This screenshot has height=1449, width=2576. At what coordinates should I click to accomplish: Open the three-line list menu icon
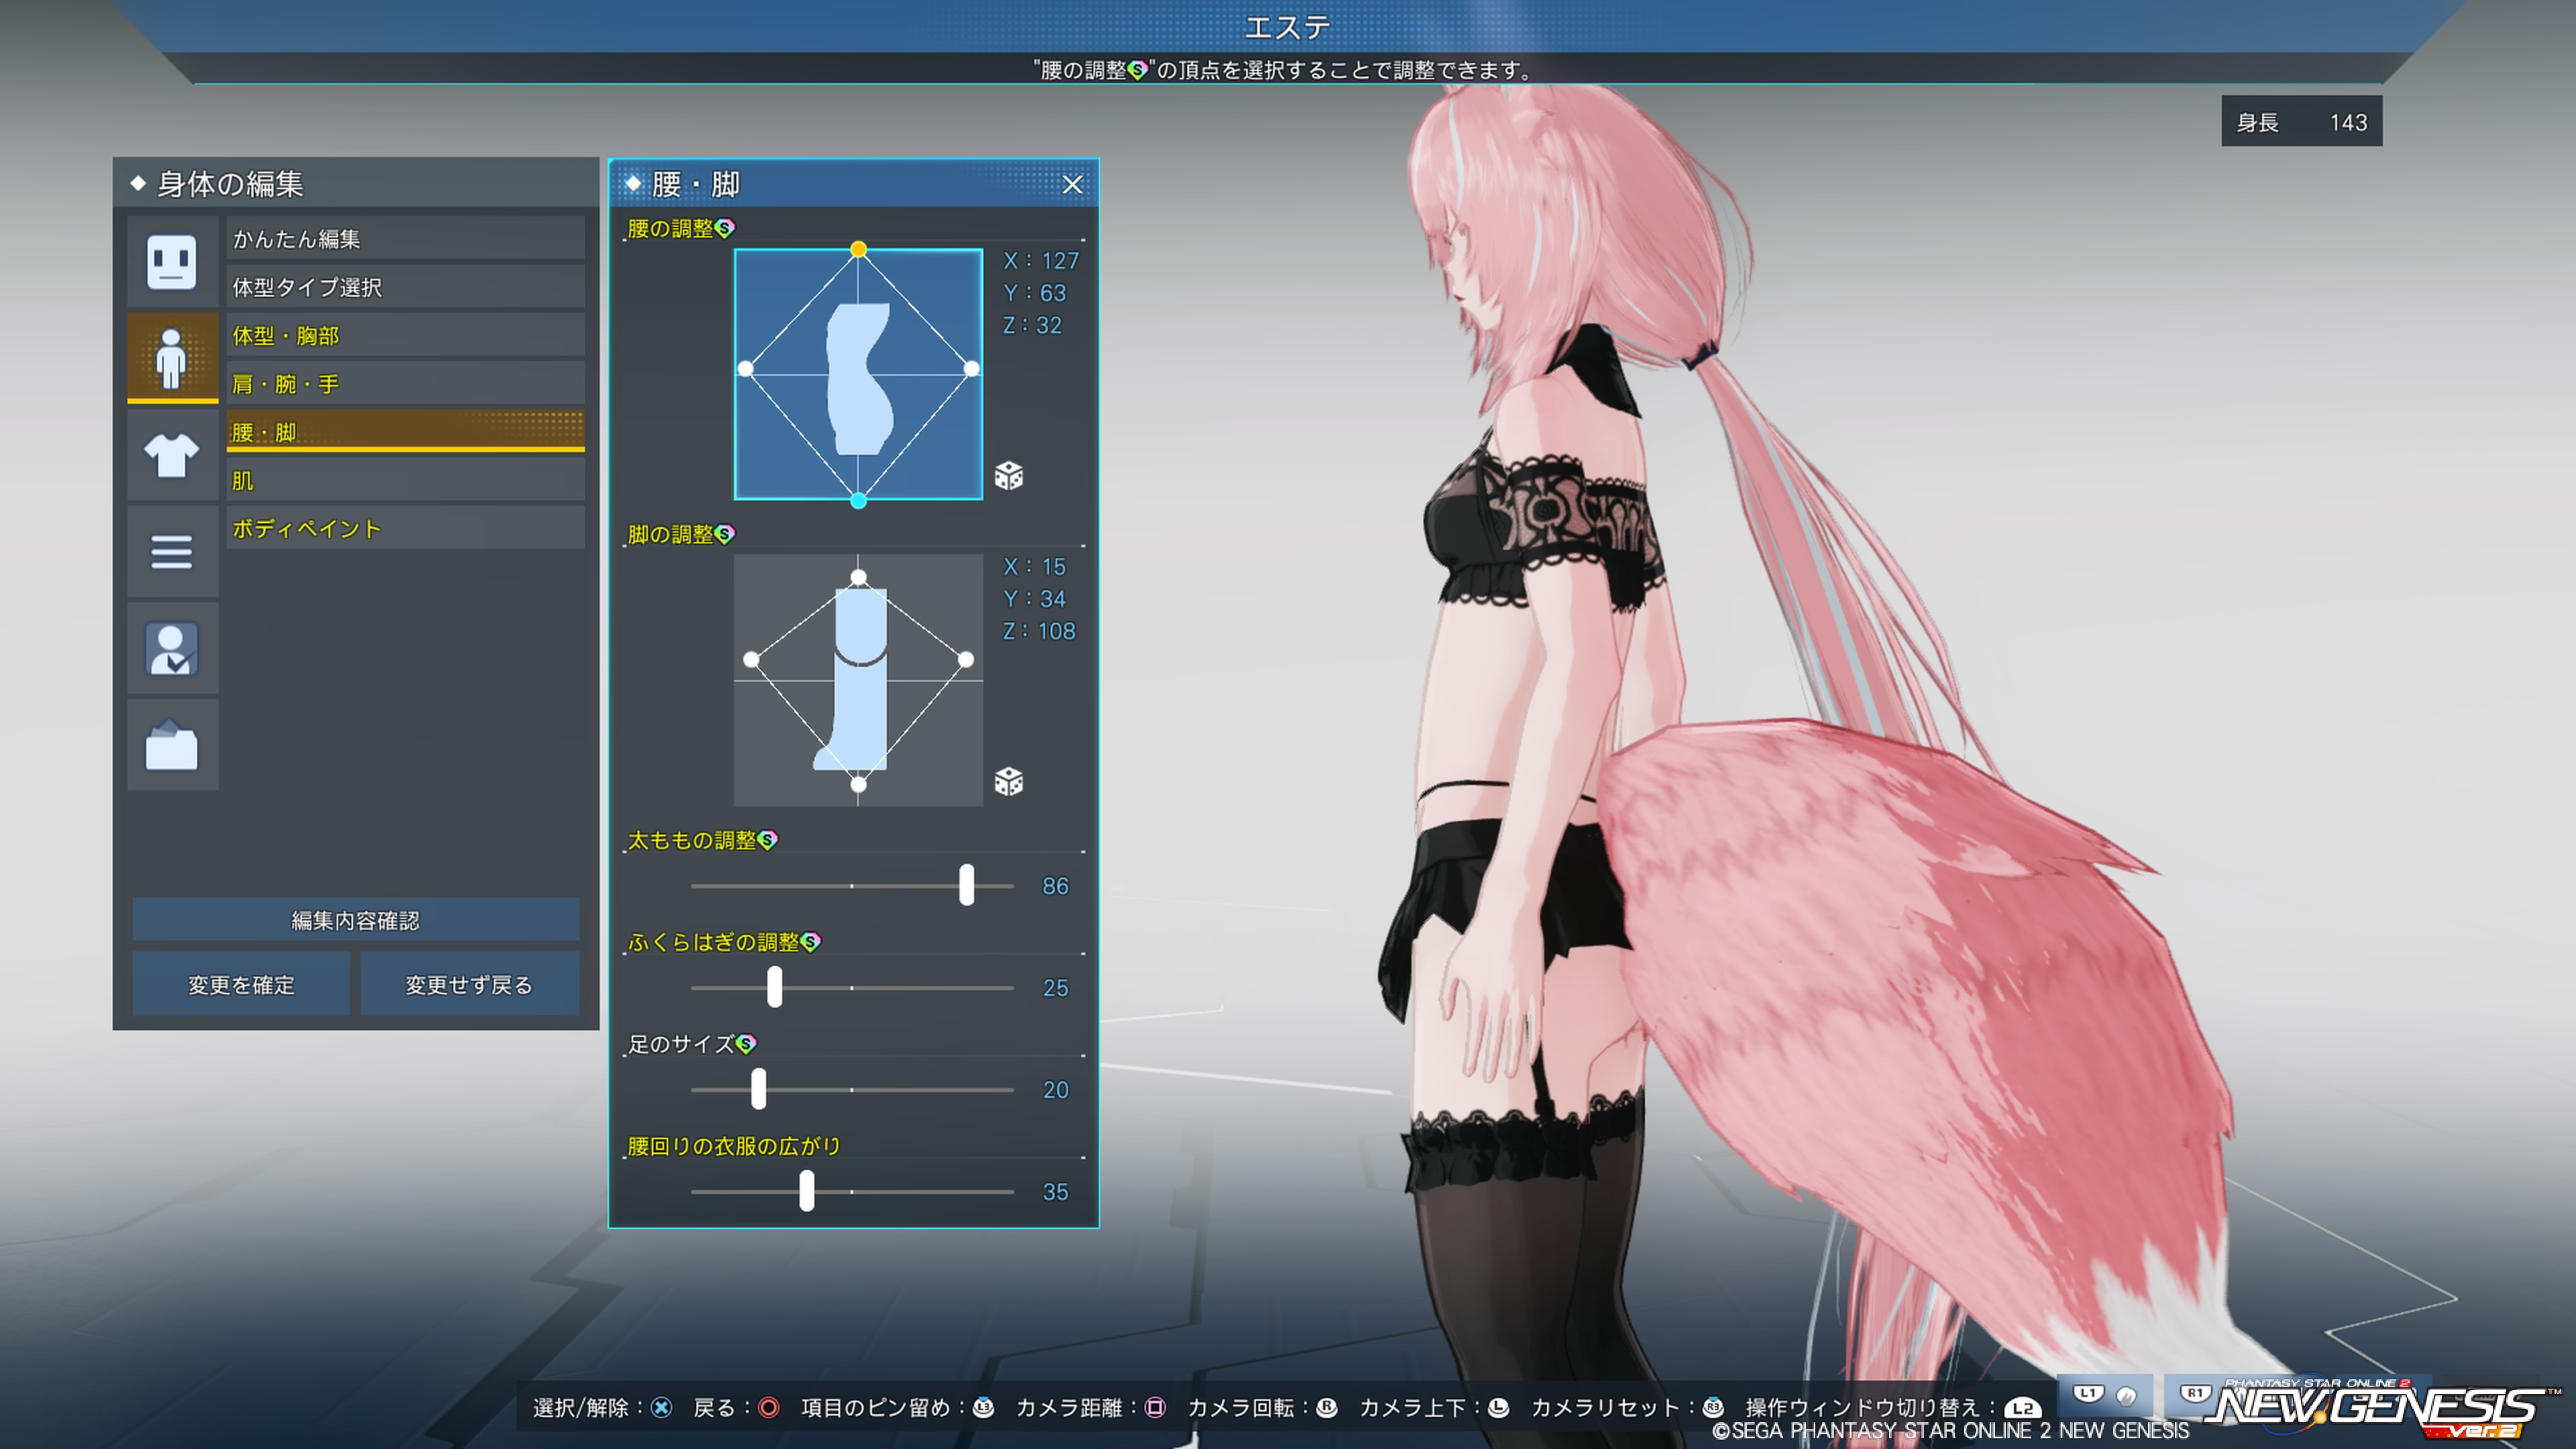[x=171, y=551]
